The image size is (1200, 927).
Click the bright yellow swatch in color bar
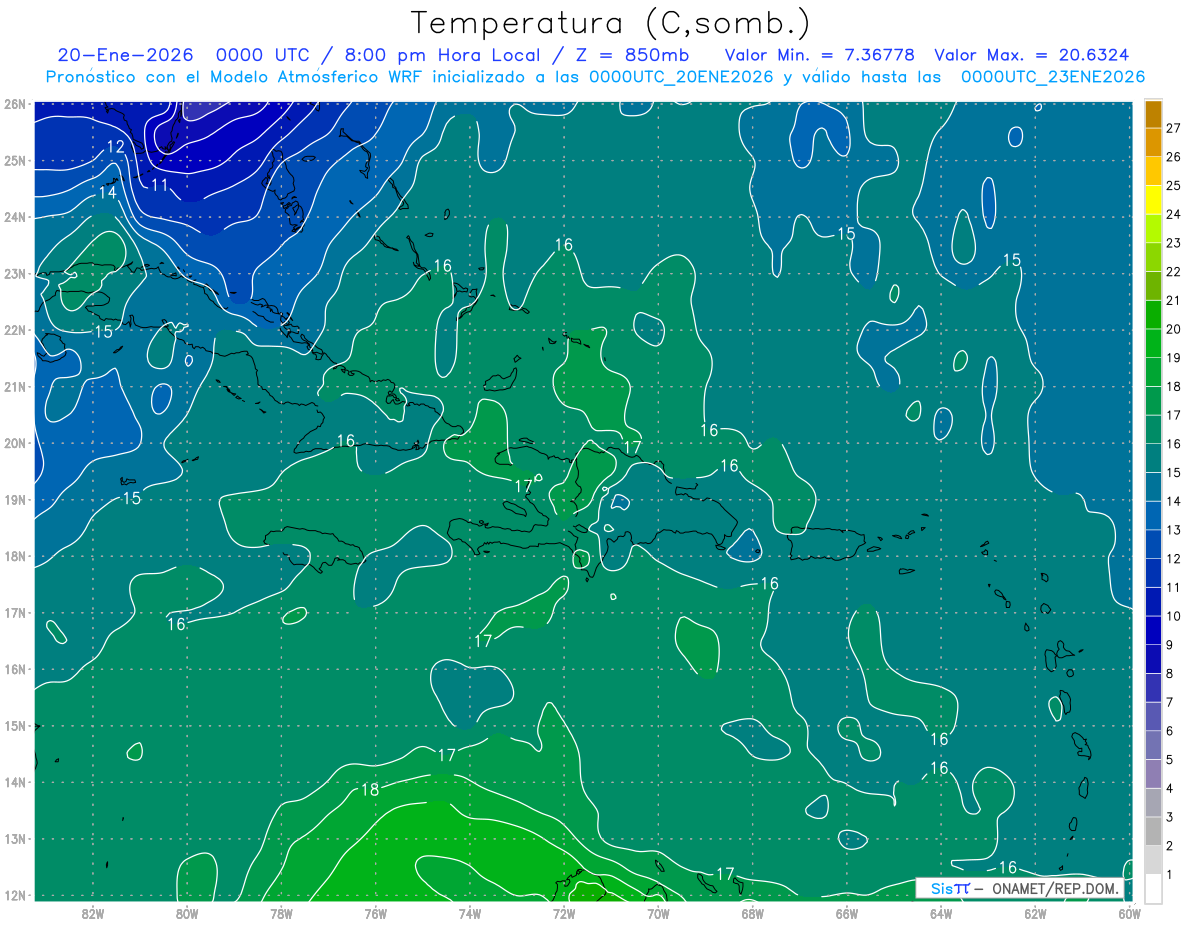tap(1153, 200)
